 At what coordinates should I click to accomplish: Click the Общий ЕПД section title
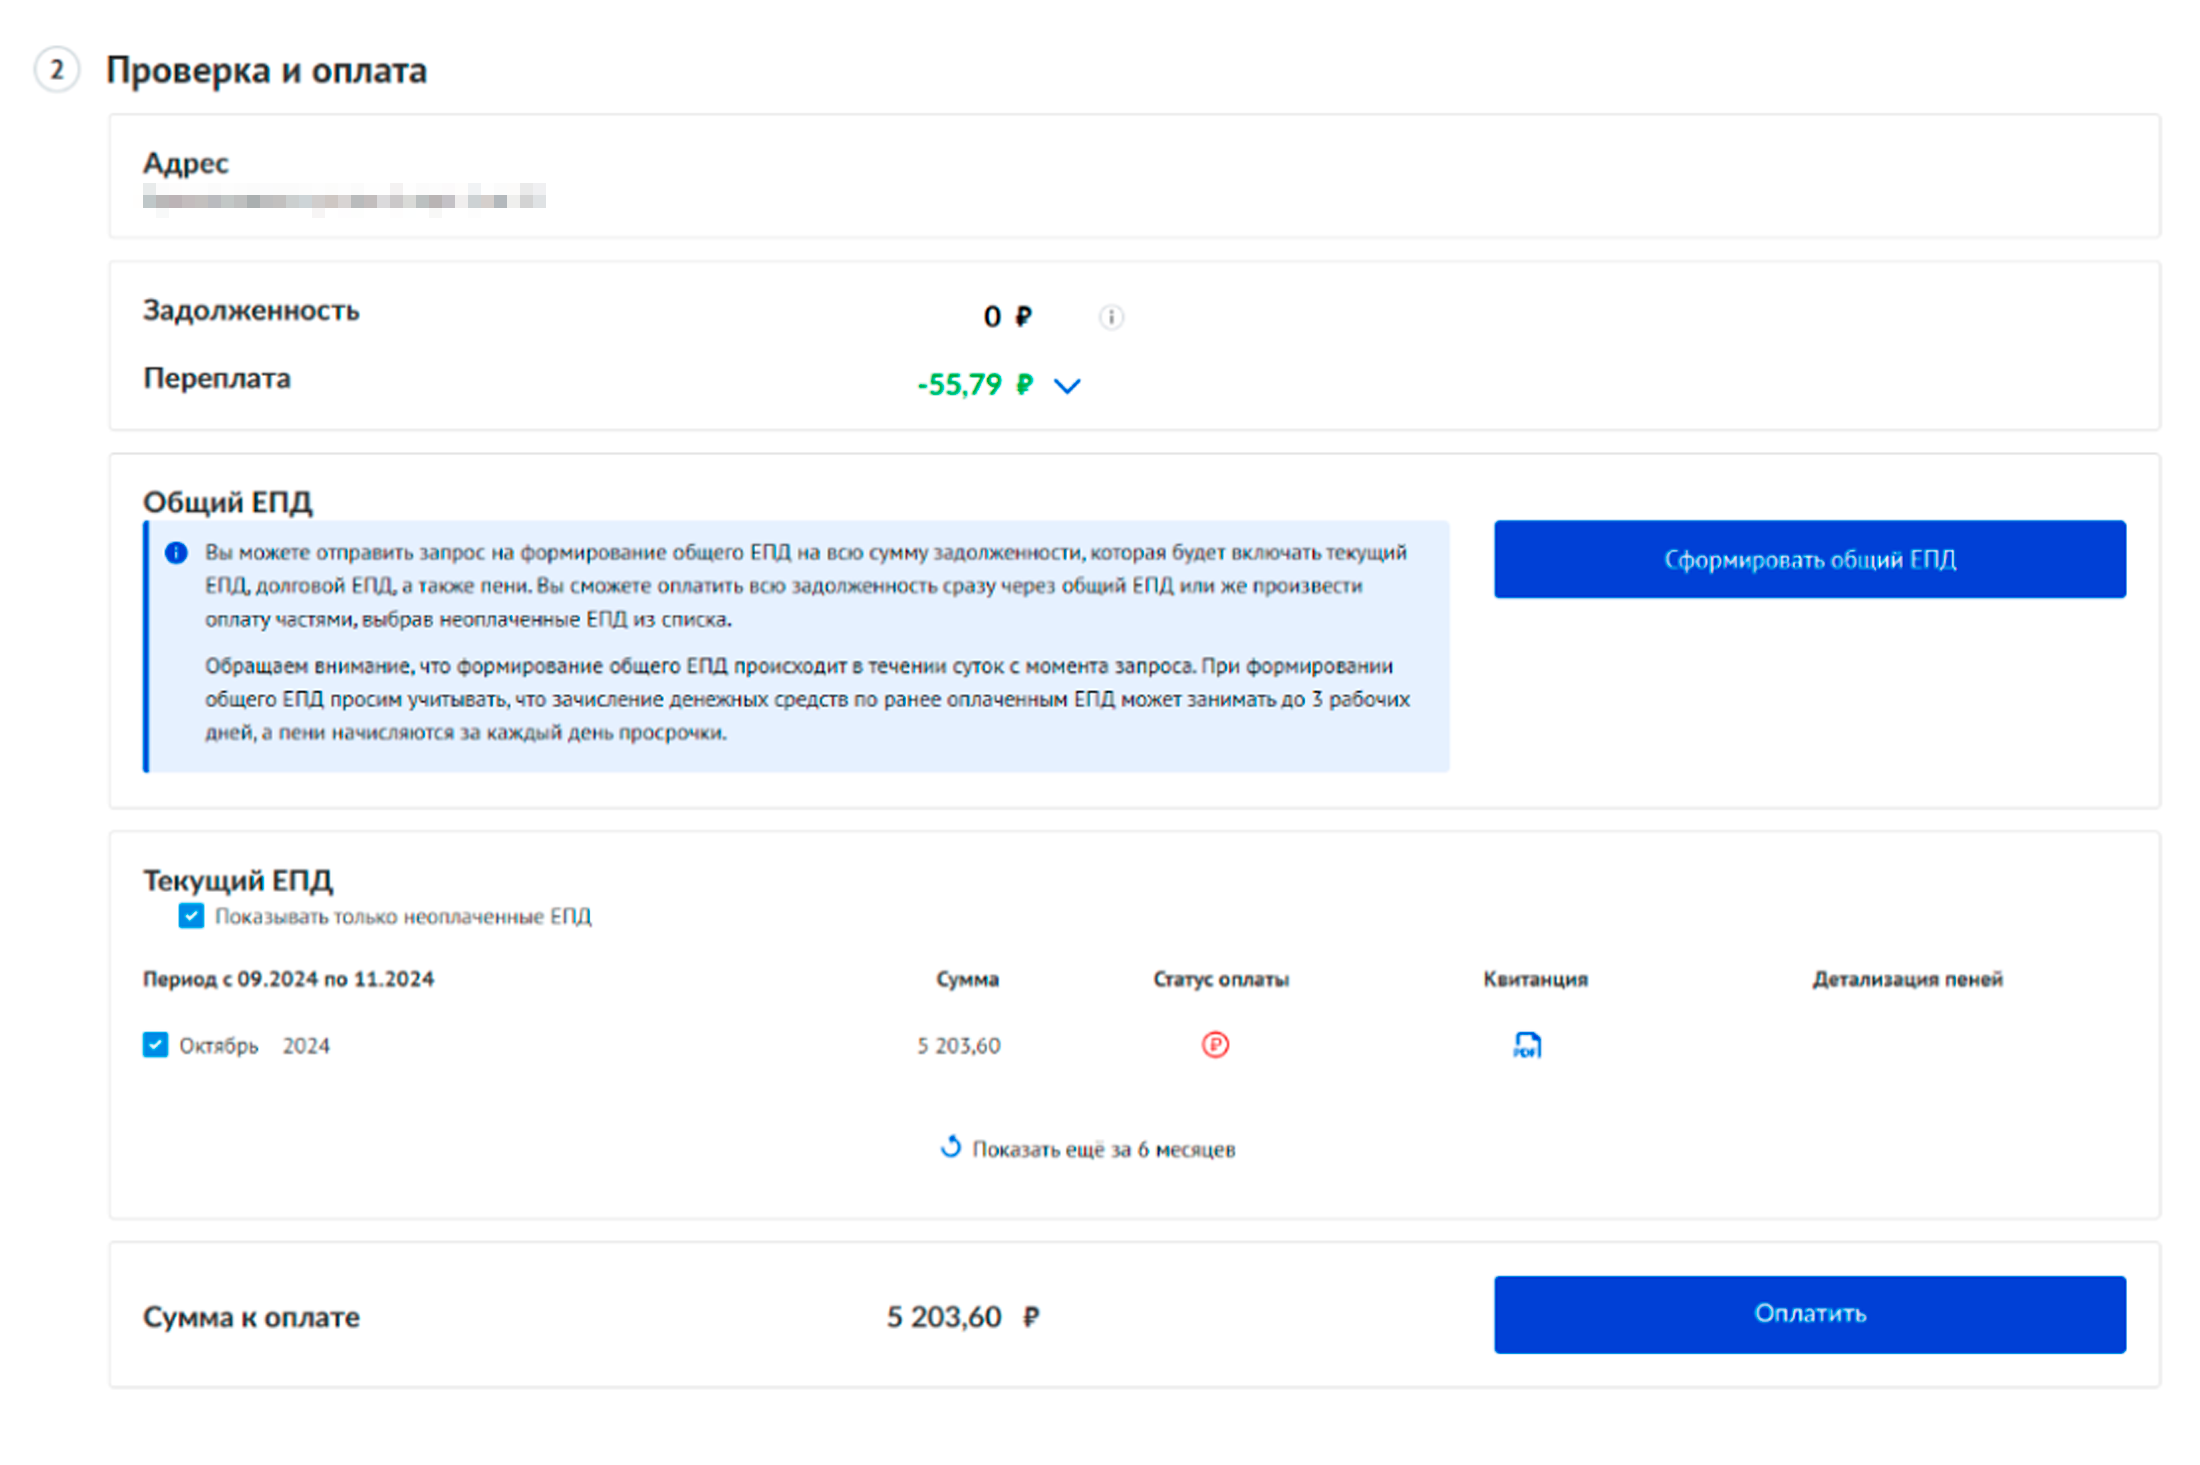(x=228, y=502)
